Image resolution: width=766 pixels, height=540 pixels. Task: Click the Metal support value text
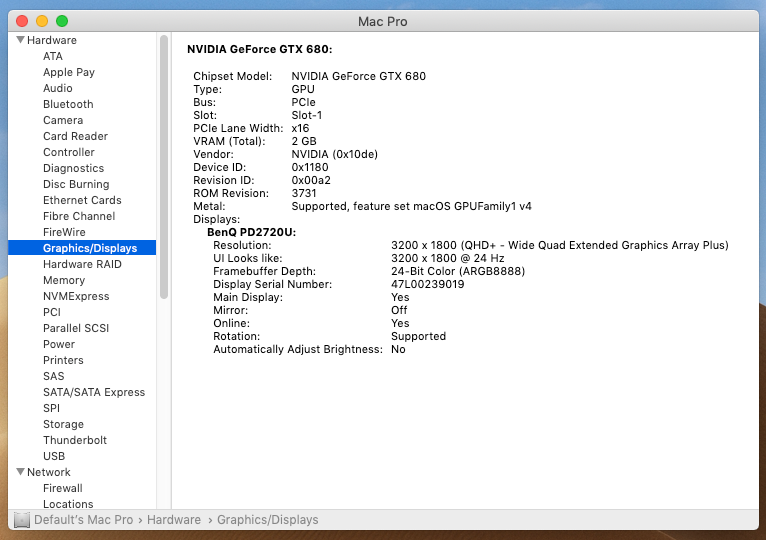(411, 206)
